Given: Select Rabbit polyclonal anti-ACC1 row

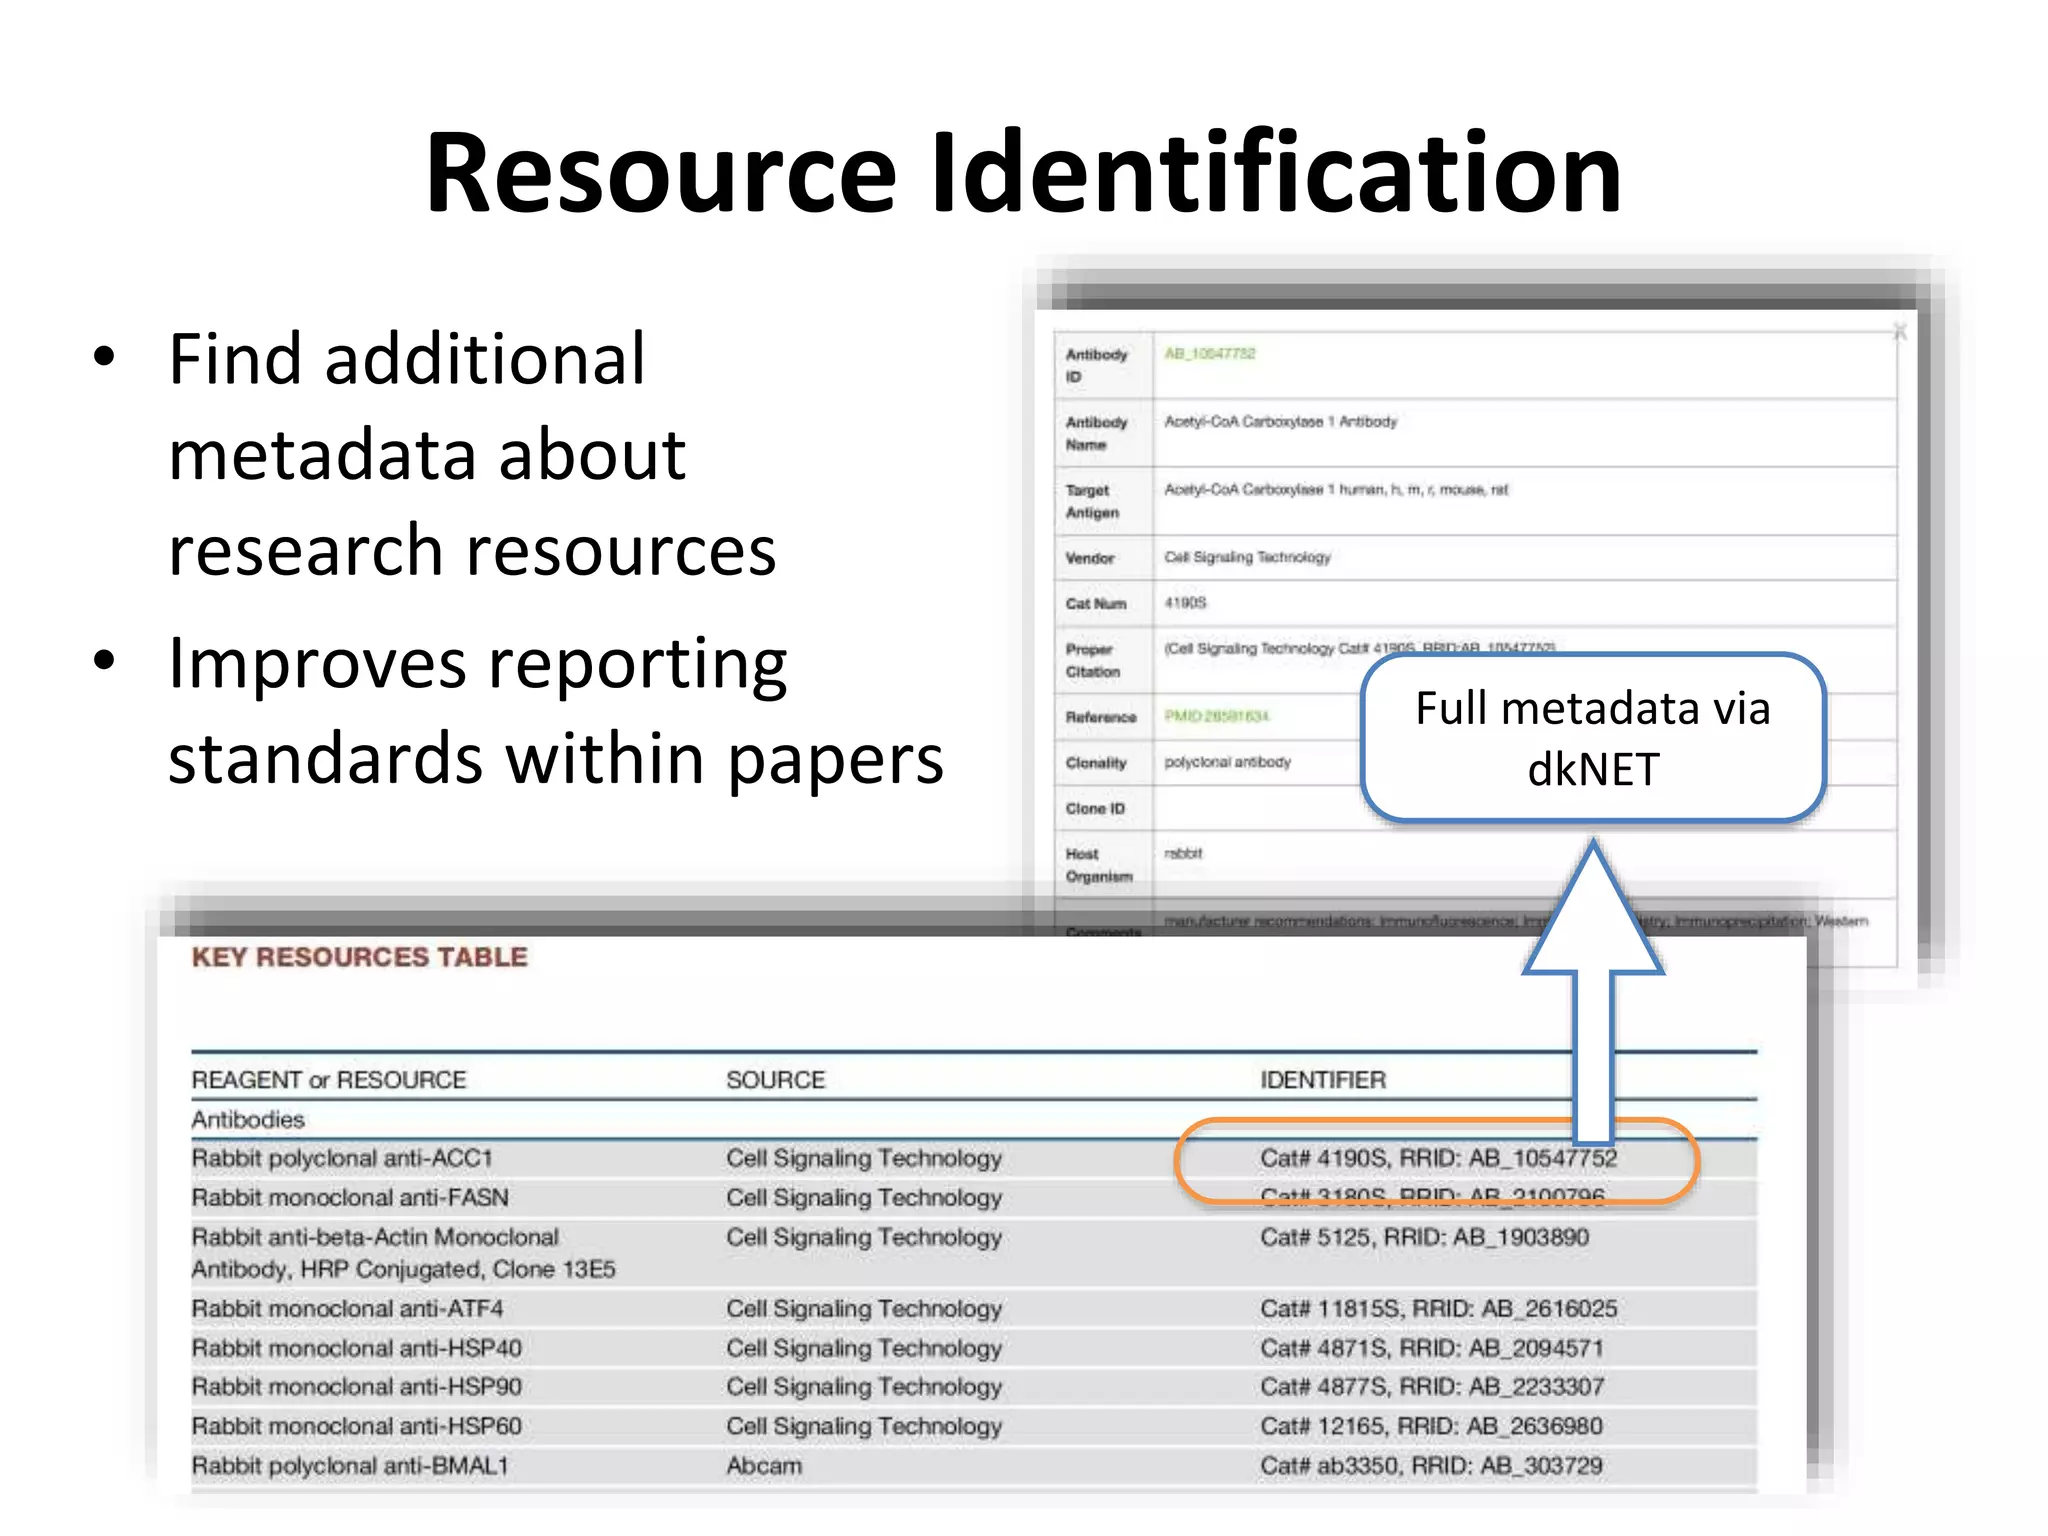Looking at the screenshot, I should 973,1158.
